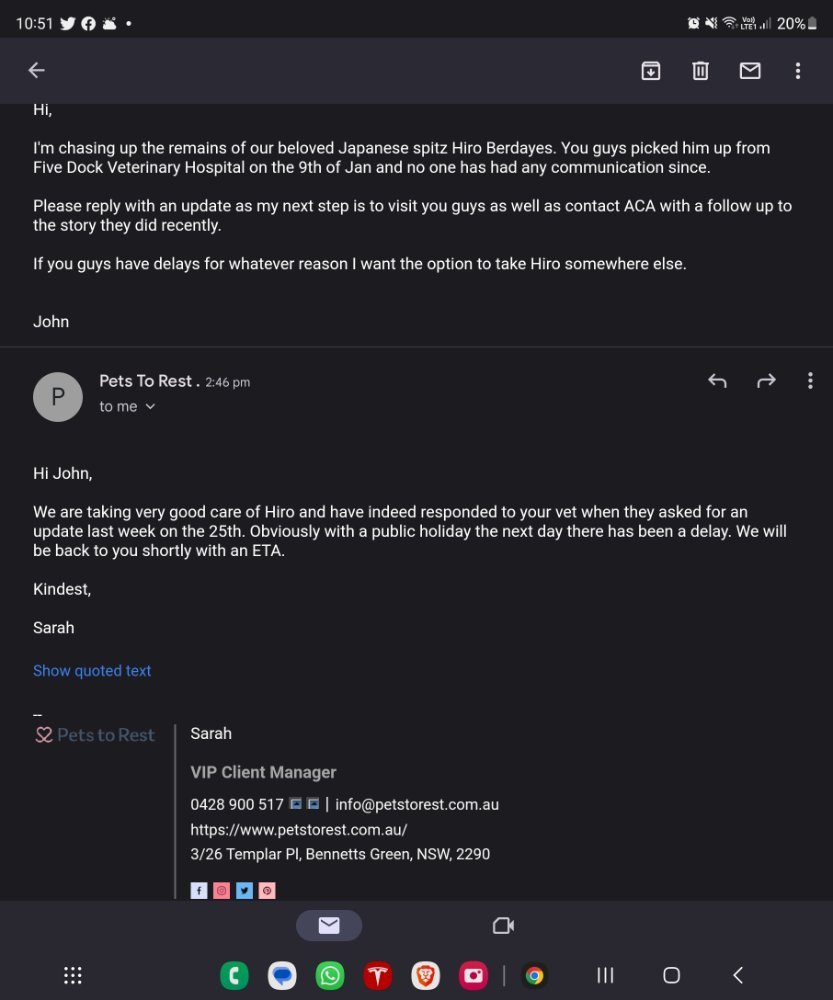This screenshot has width=833, height=1000.
Task: Forward the Pets To Rest message
Action: [766, 381]
